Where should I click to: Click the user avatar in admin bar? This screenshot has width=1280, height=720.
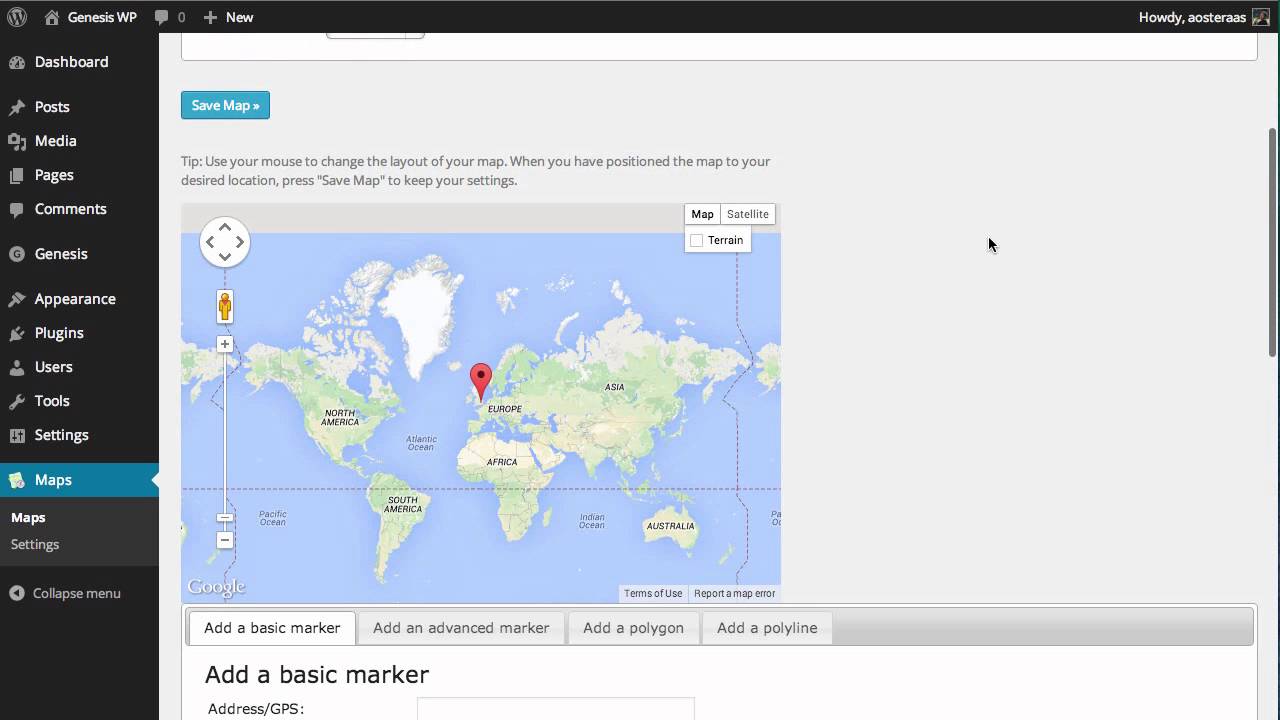1261,17
